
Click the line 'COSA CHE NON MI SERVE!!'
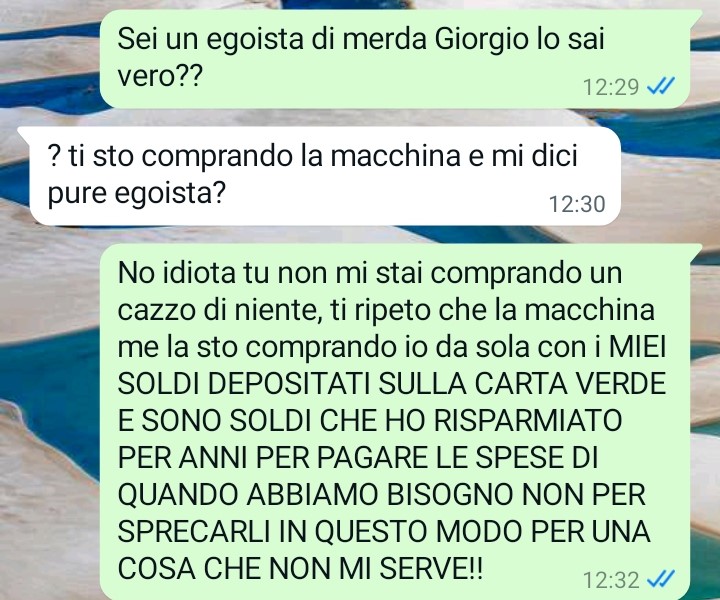(300, 568)
